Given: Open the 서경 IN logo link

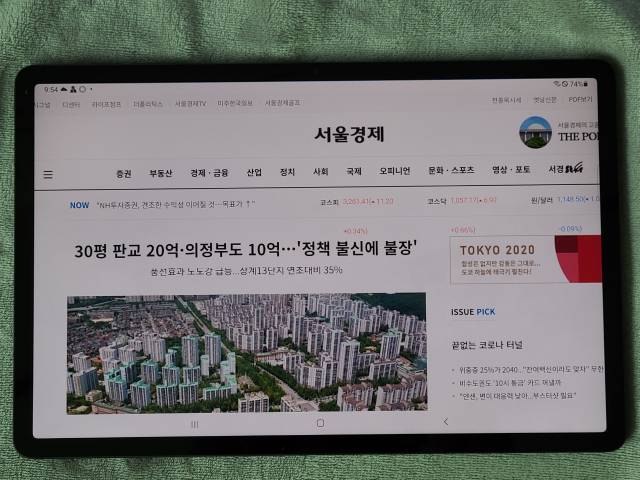Looking at the screenshot, I should pyautogui.click(x=565, y=168).
